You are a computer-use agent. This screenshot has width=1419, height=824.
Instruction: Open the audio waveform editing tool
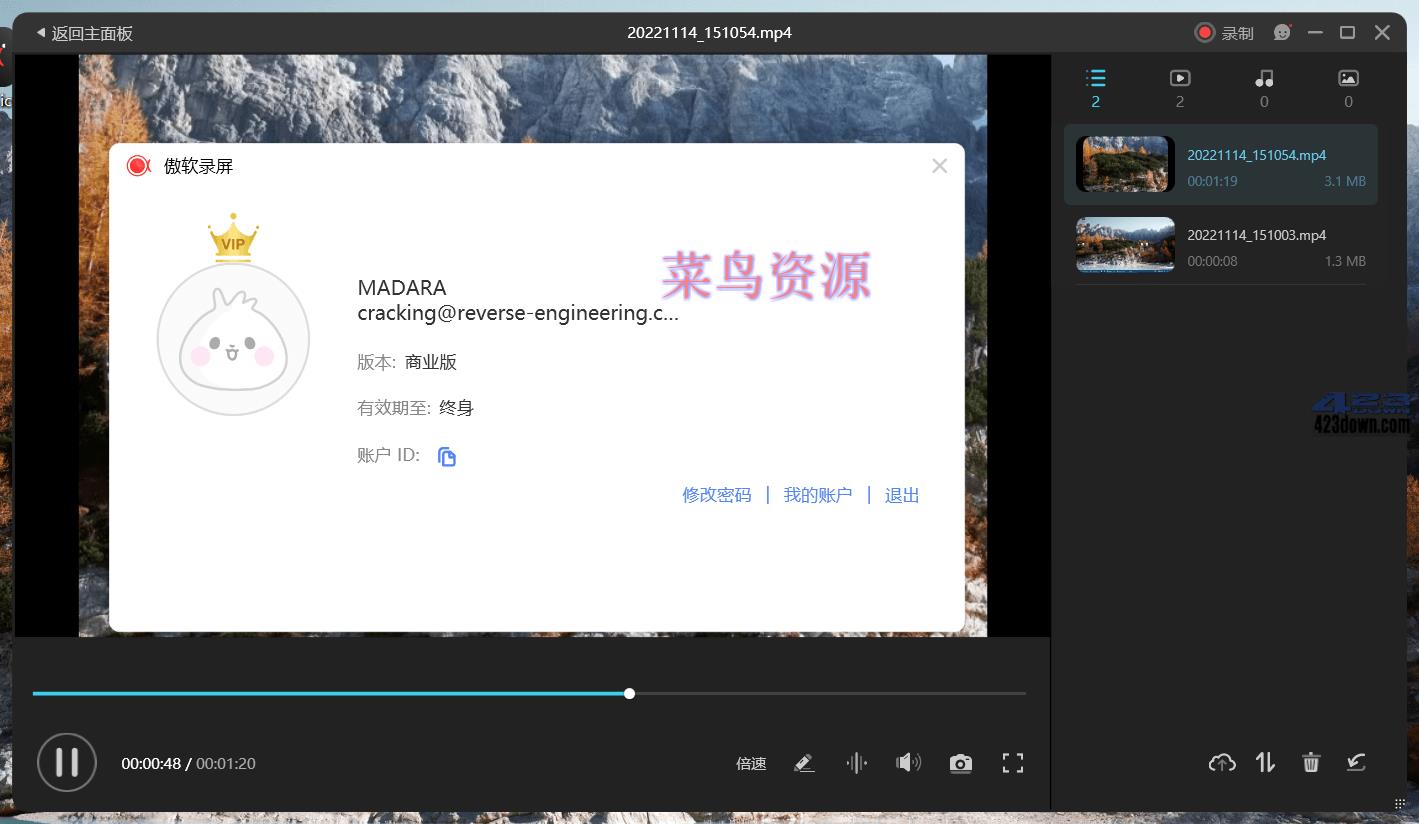[x=856, y=762]
